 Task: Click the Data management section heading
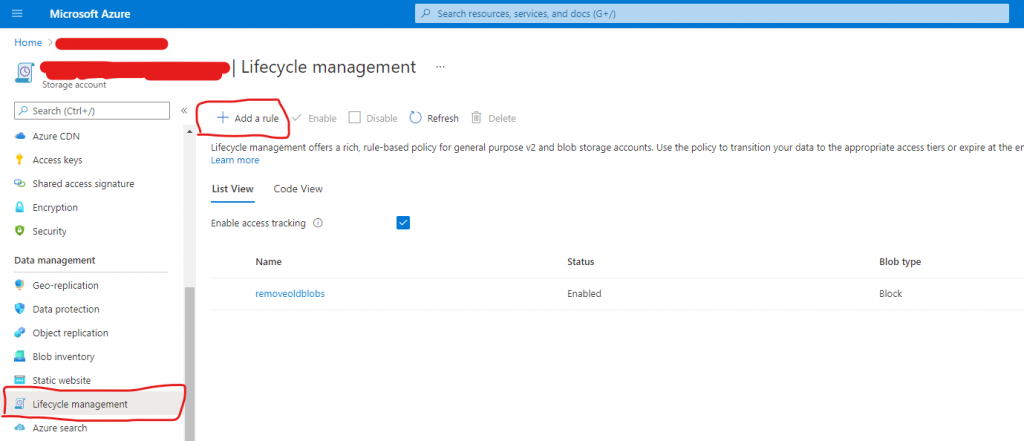pyautogui.click(x=55, y=260)
